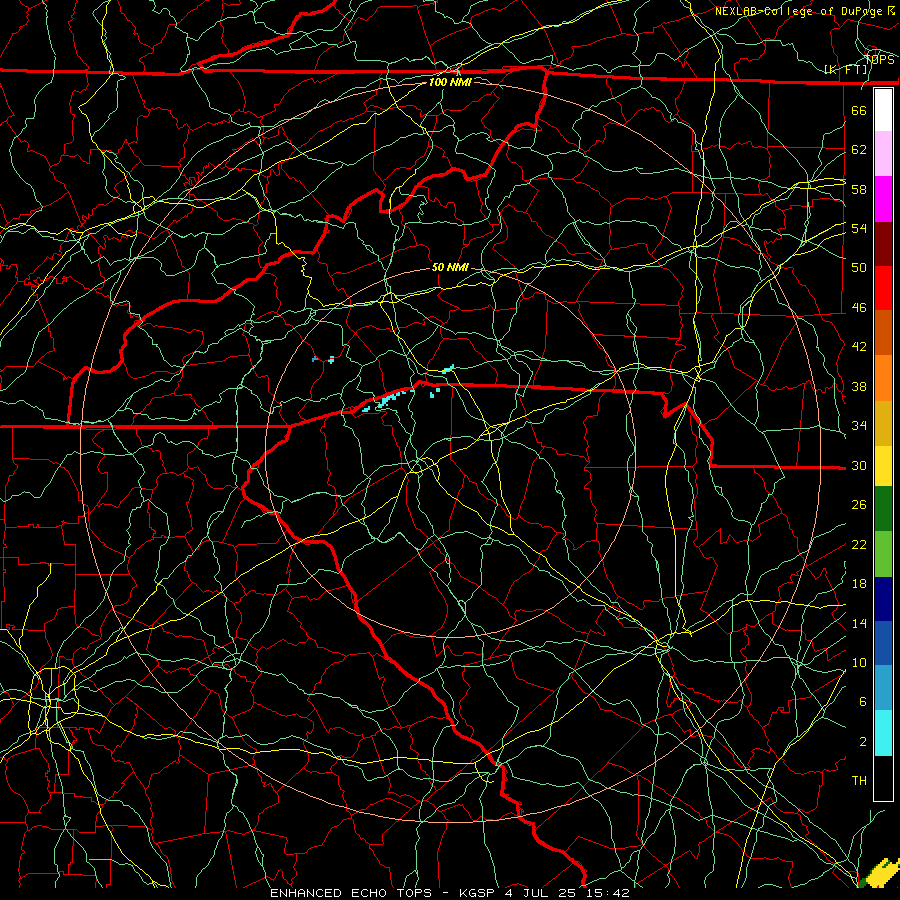
Task: Click the '10' legend value
Action: (859, 662)
